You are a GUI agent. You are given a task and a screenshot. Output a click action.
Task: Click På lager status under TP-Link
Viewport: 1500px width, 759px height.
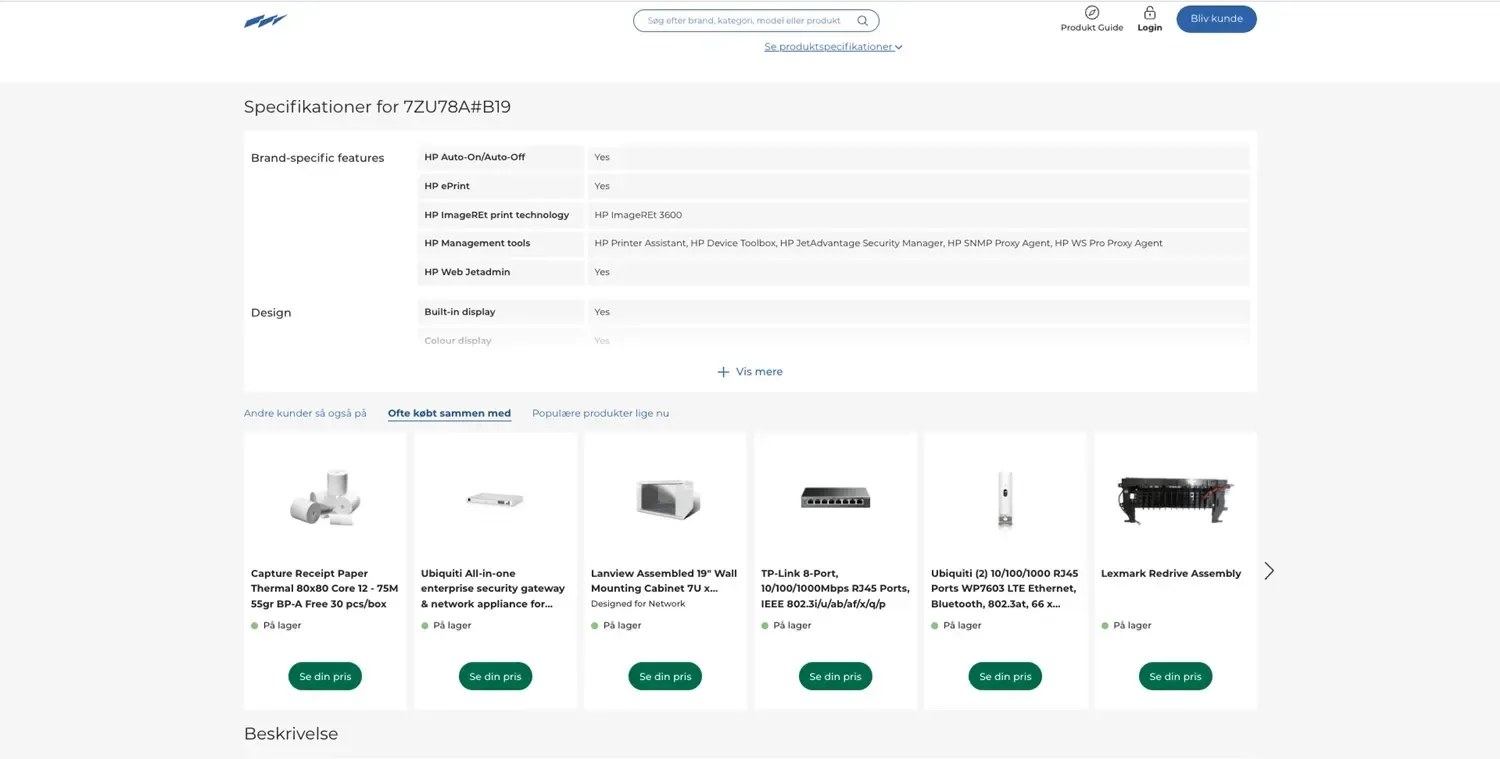pos(792,626)
